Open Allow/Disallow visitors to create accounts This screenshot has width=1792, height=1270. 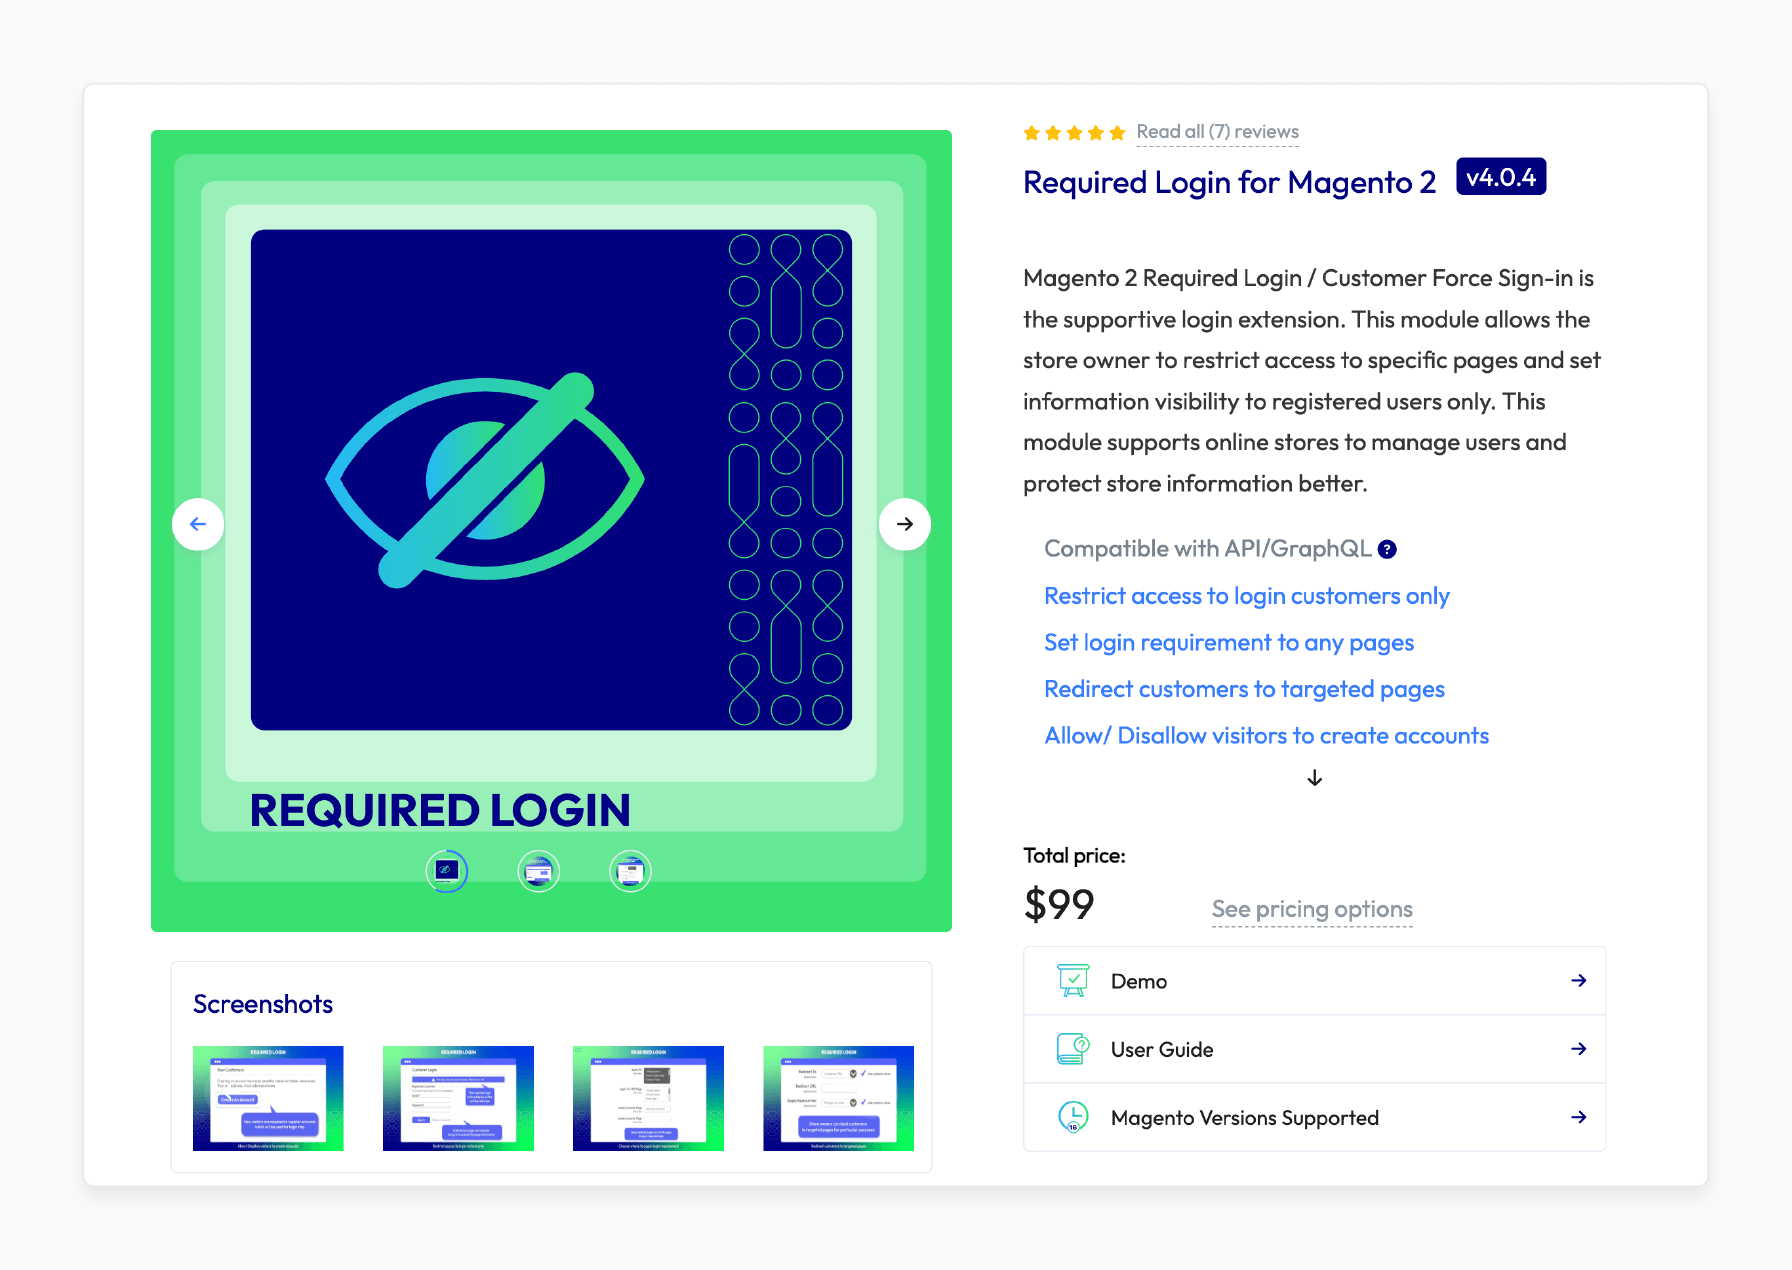tap(1266, 735)
